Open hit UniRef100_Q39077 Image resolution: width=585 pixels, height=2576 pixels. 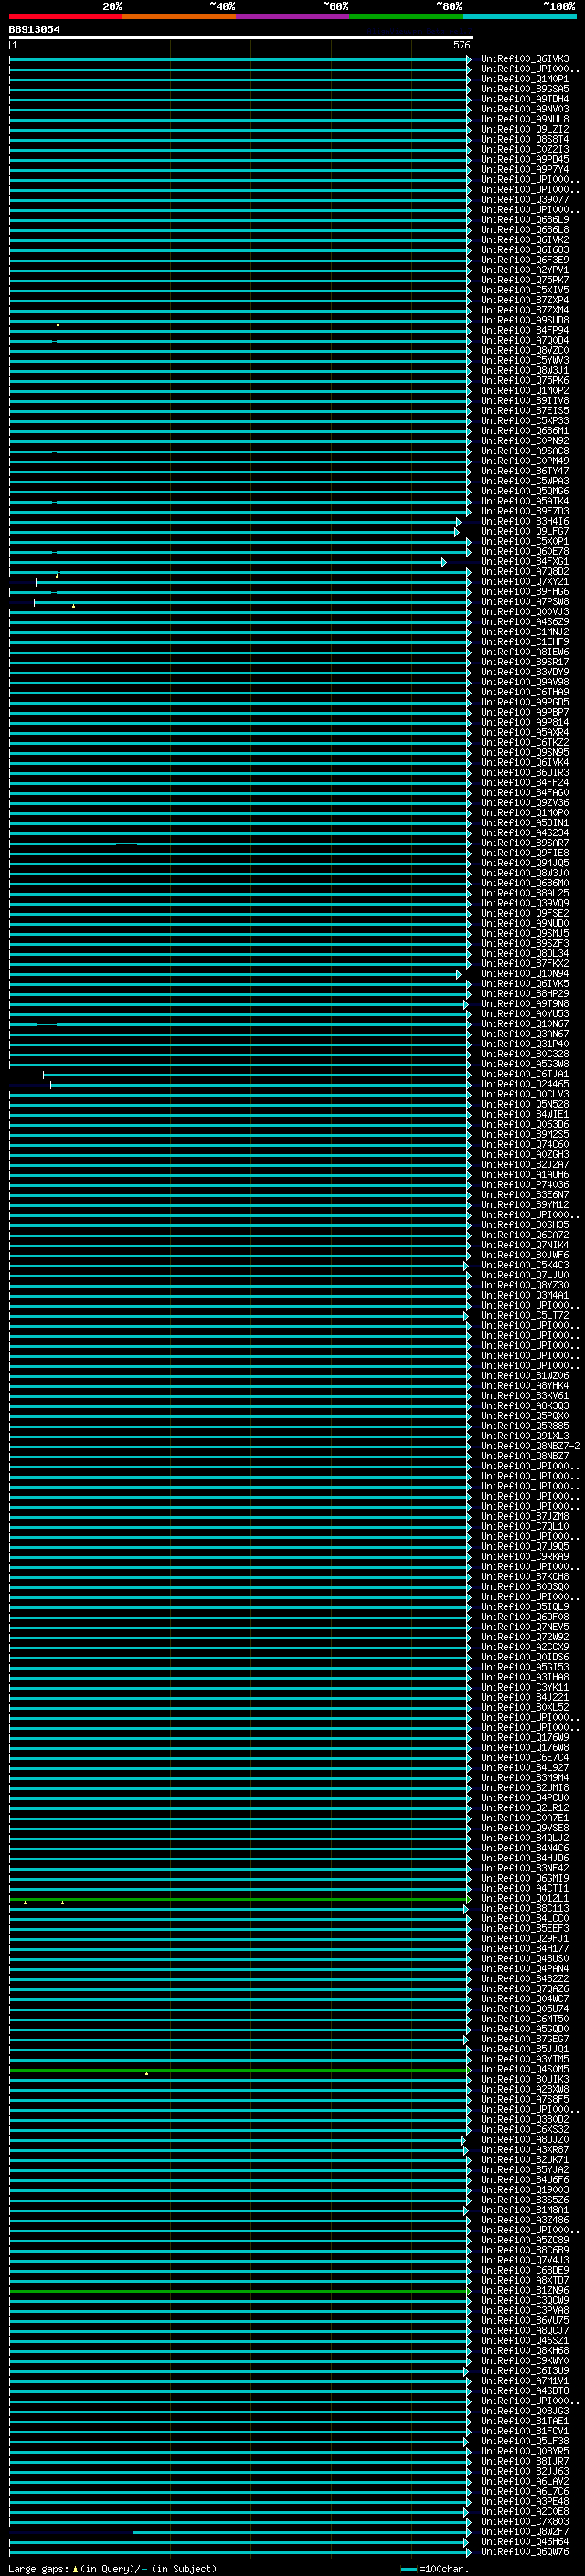tap(525, 200)
